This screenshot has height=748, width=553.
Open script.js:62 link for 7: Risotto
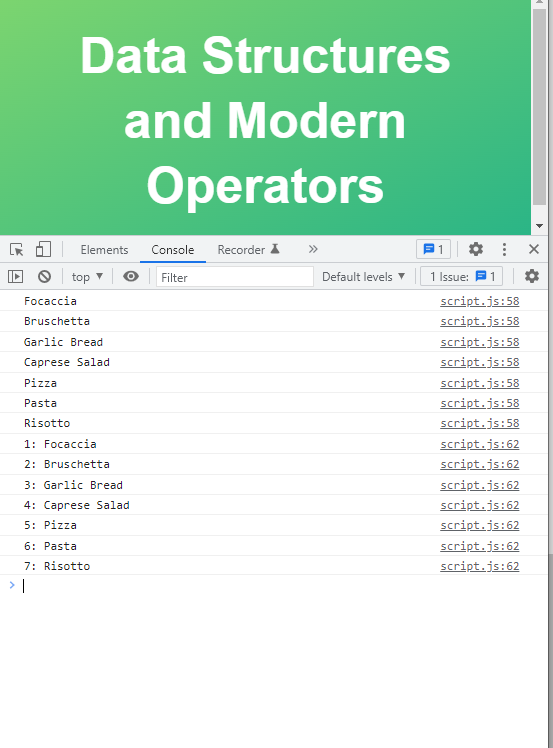point(480,566)
